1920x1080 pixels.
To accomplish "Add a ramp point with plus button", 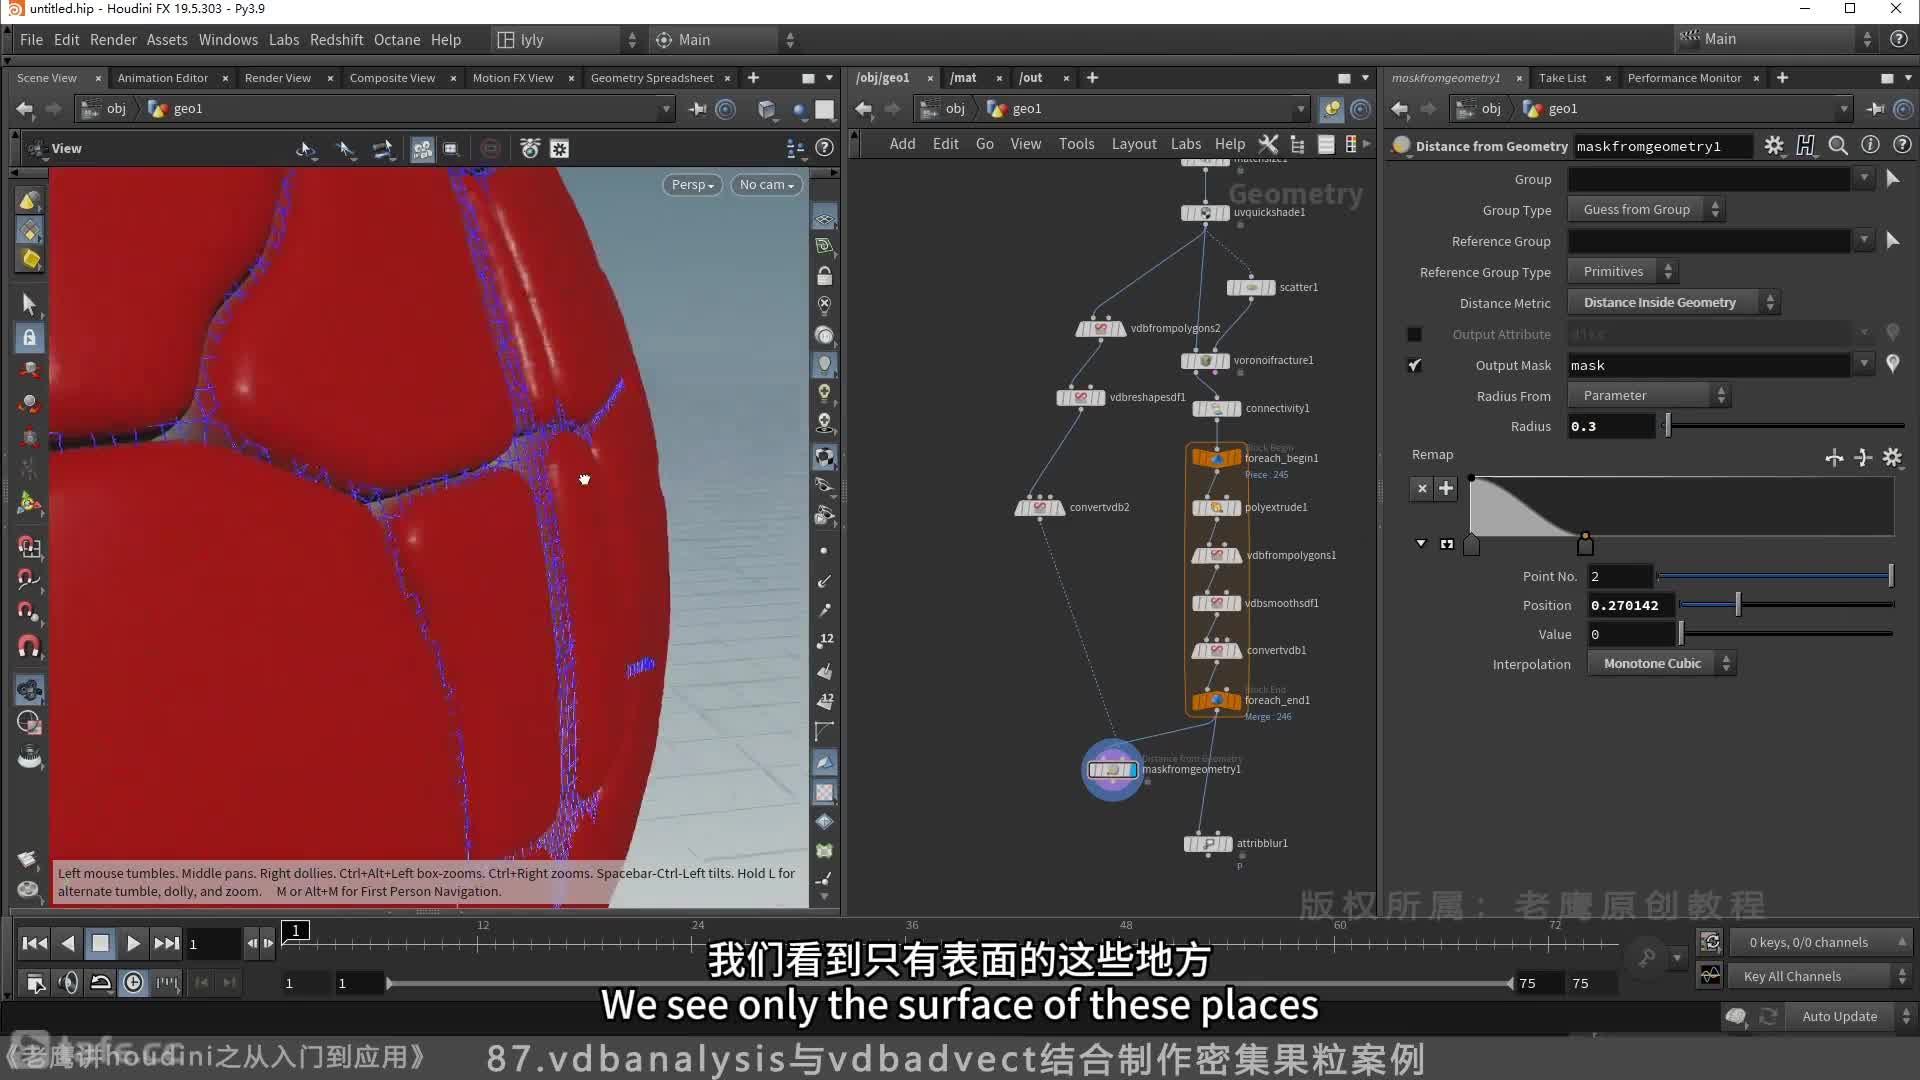I will (x=1446, y=488).
